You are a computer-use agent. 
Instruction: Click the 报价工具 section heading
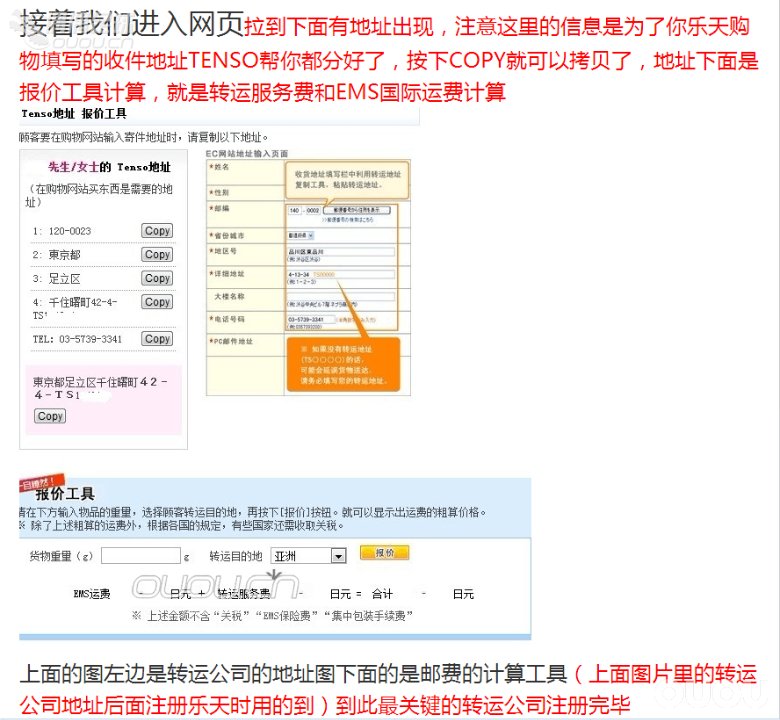65,494
